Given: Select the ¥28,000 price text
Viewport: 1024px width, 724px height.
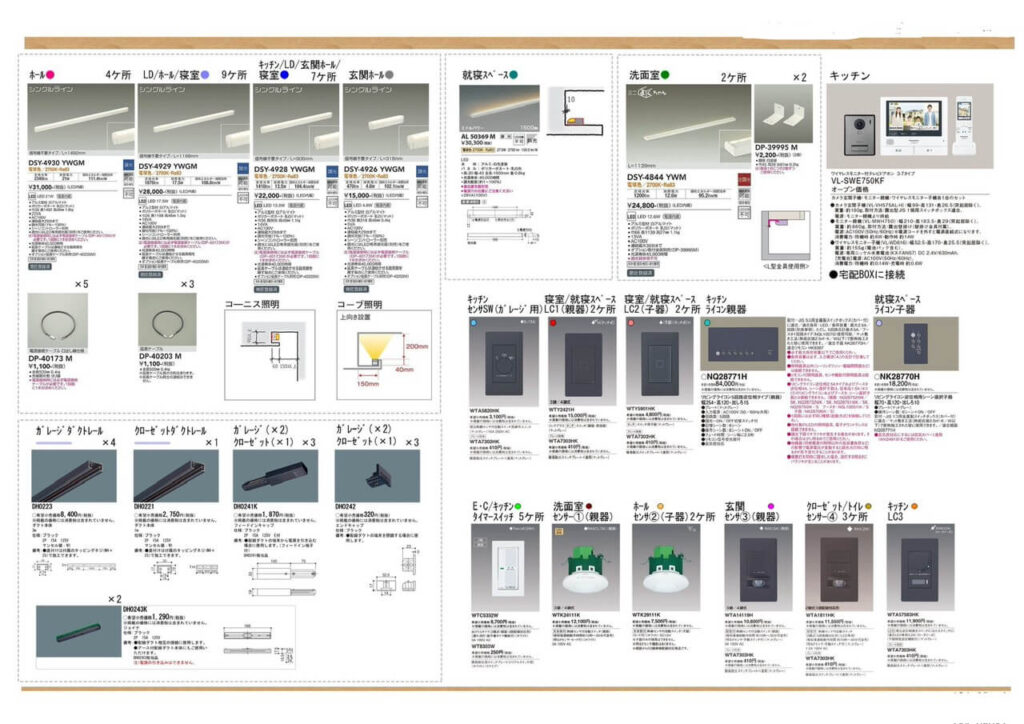Looking at the screenshot, I should 153,192.
